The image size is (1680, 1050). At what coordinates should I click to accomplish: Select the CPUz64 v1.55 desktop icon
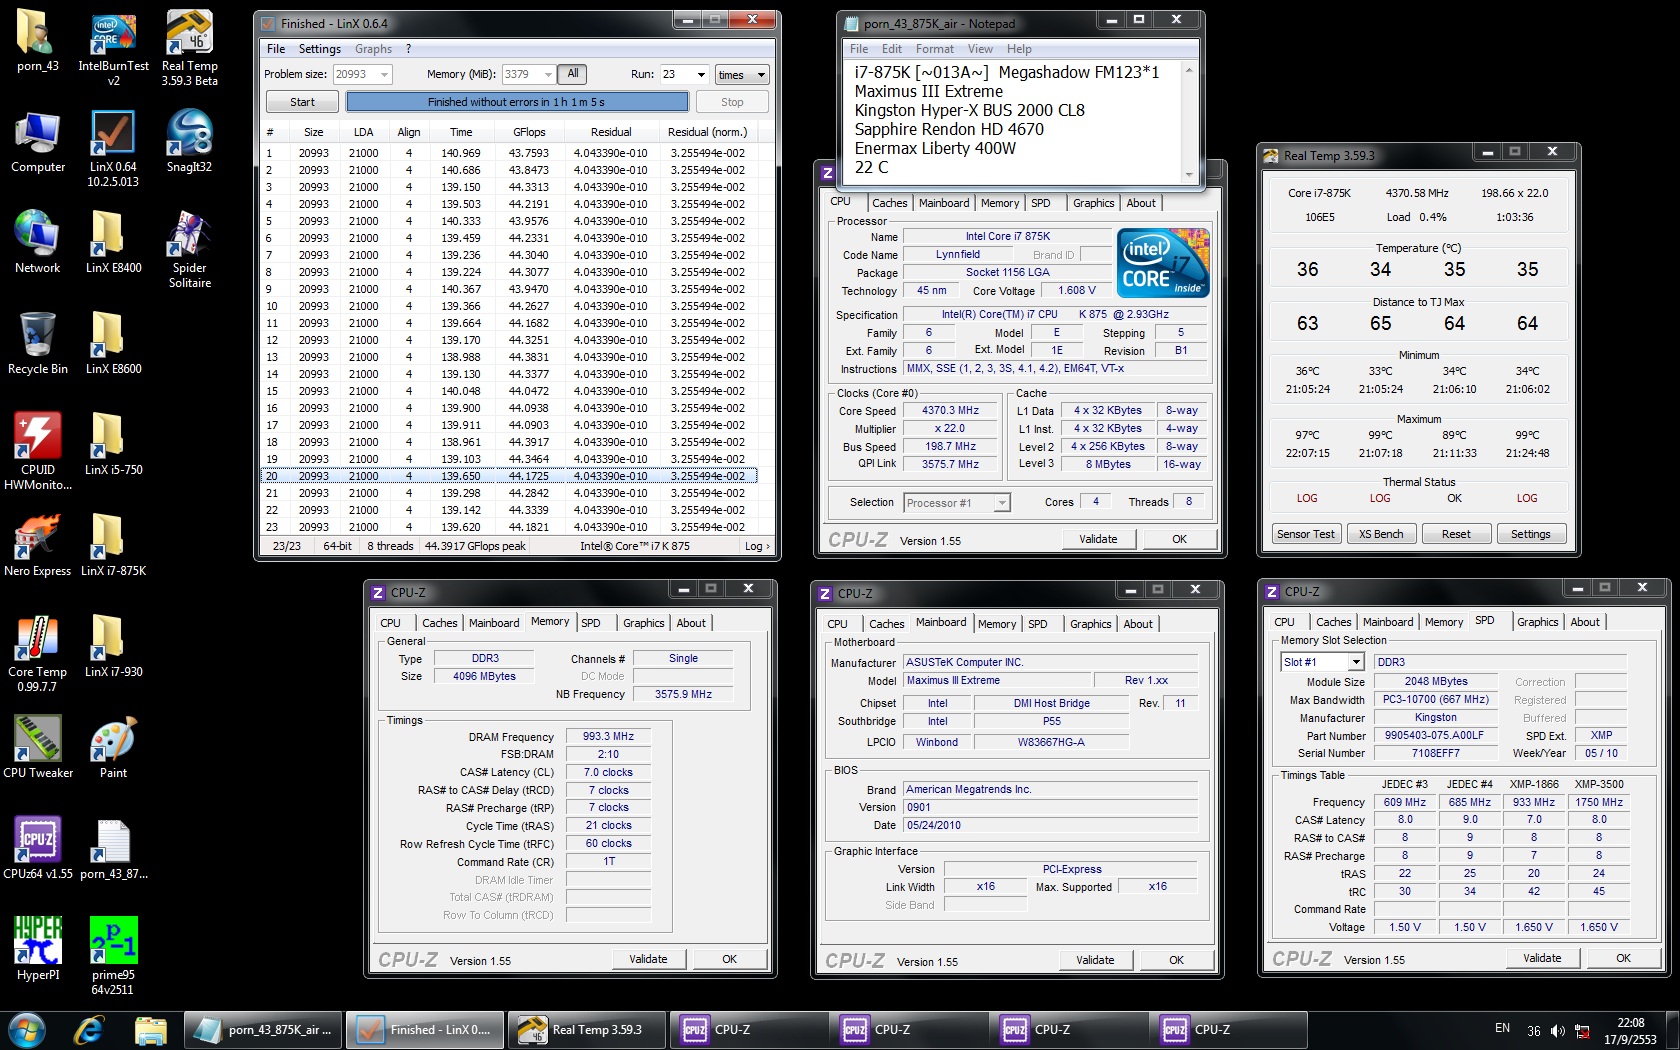[x=38, y=849]
